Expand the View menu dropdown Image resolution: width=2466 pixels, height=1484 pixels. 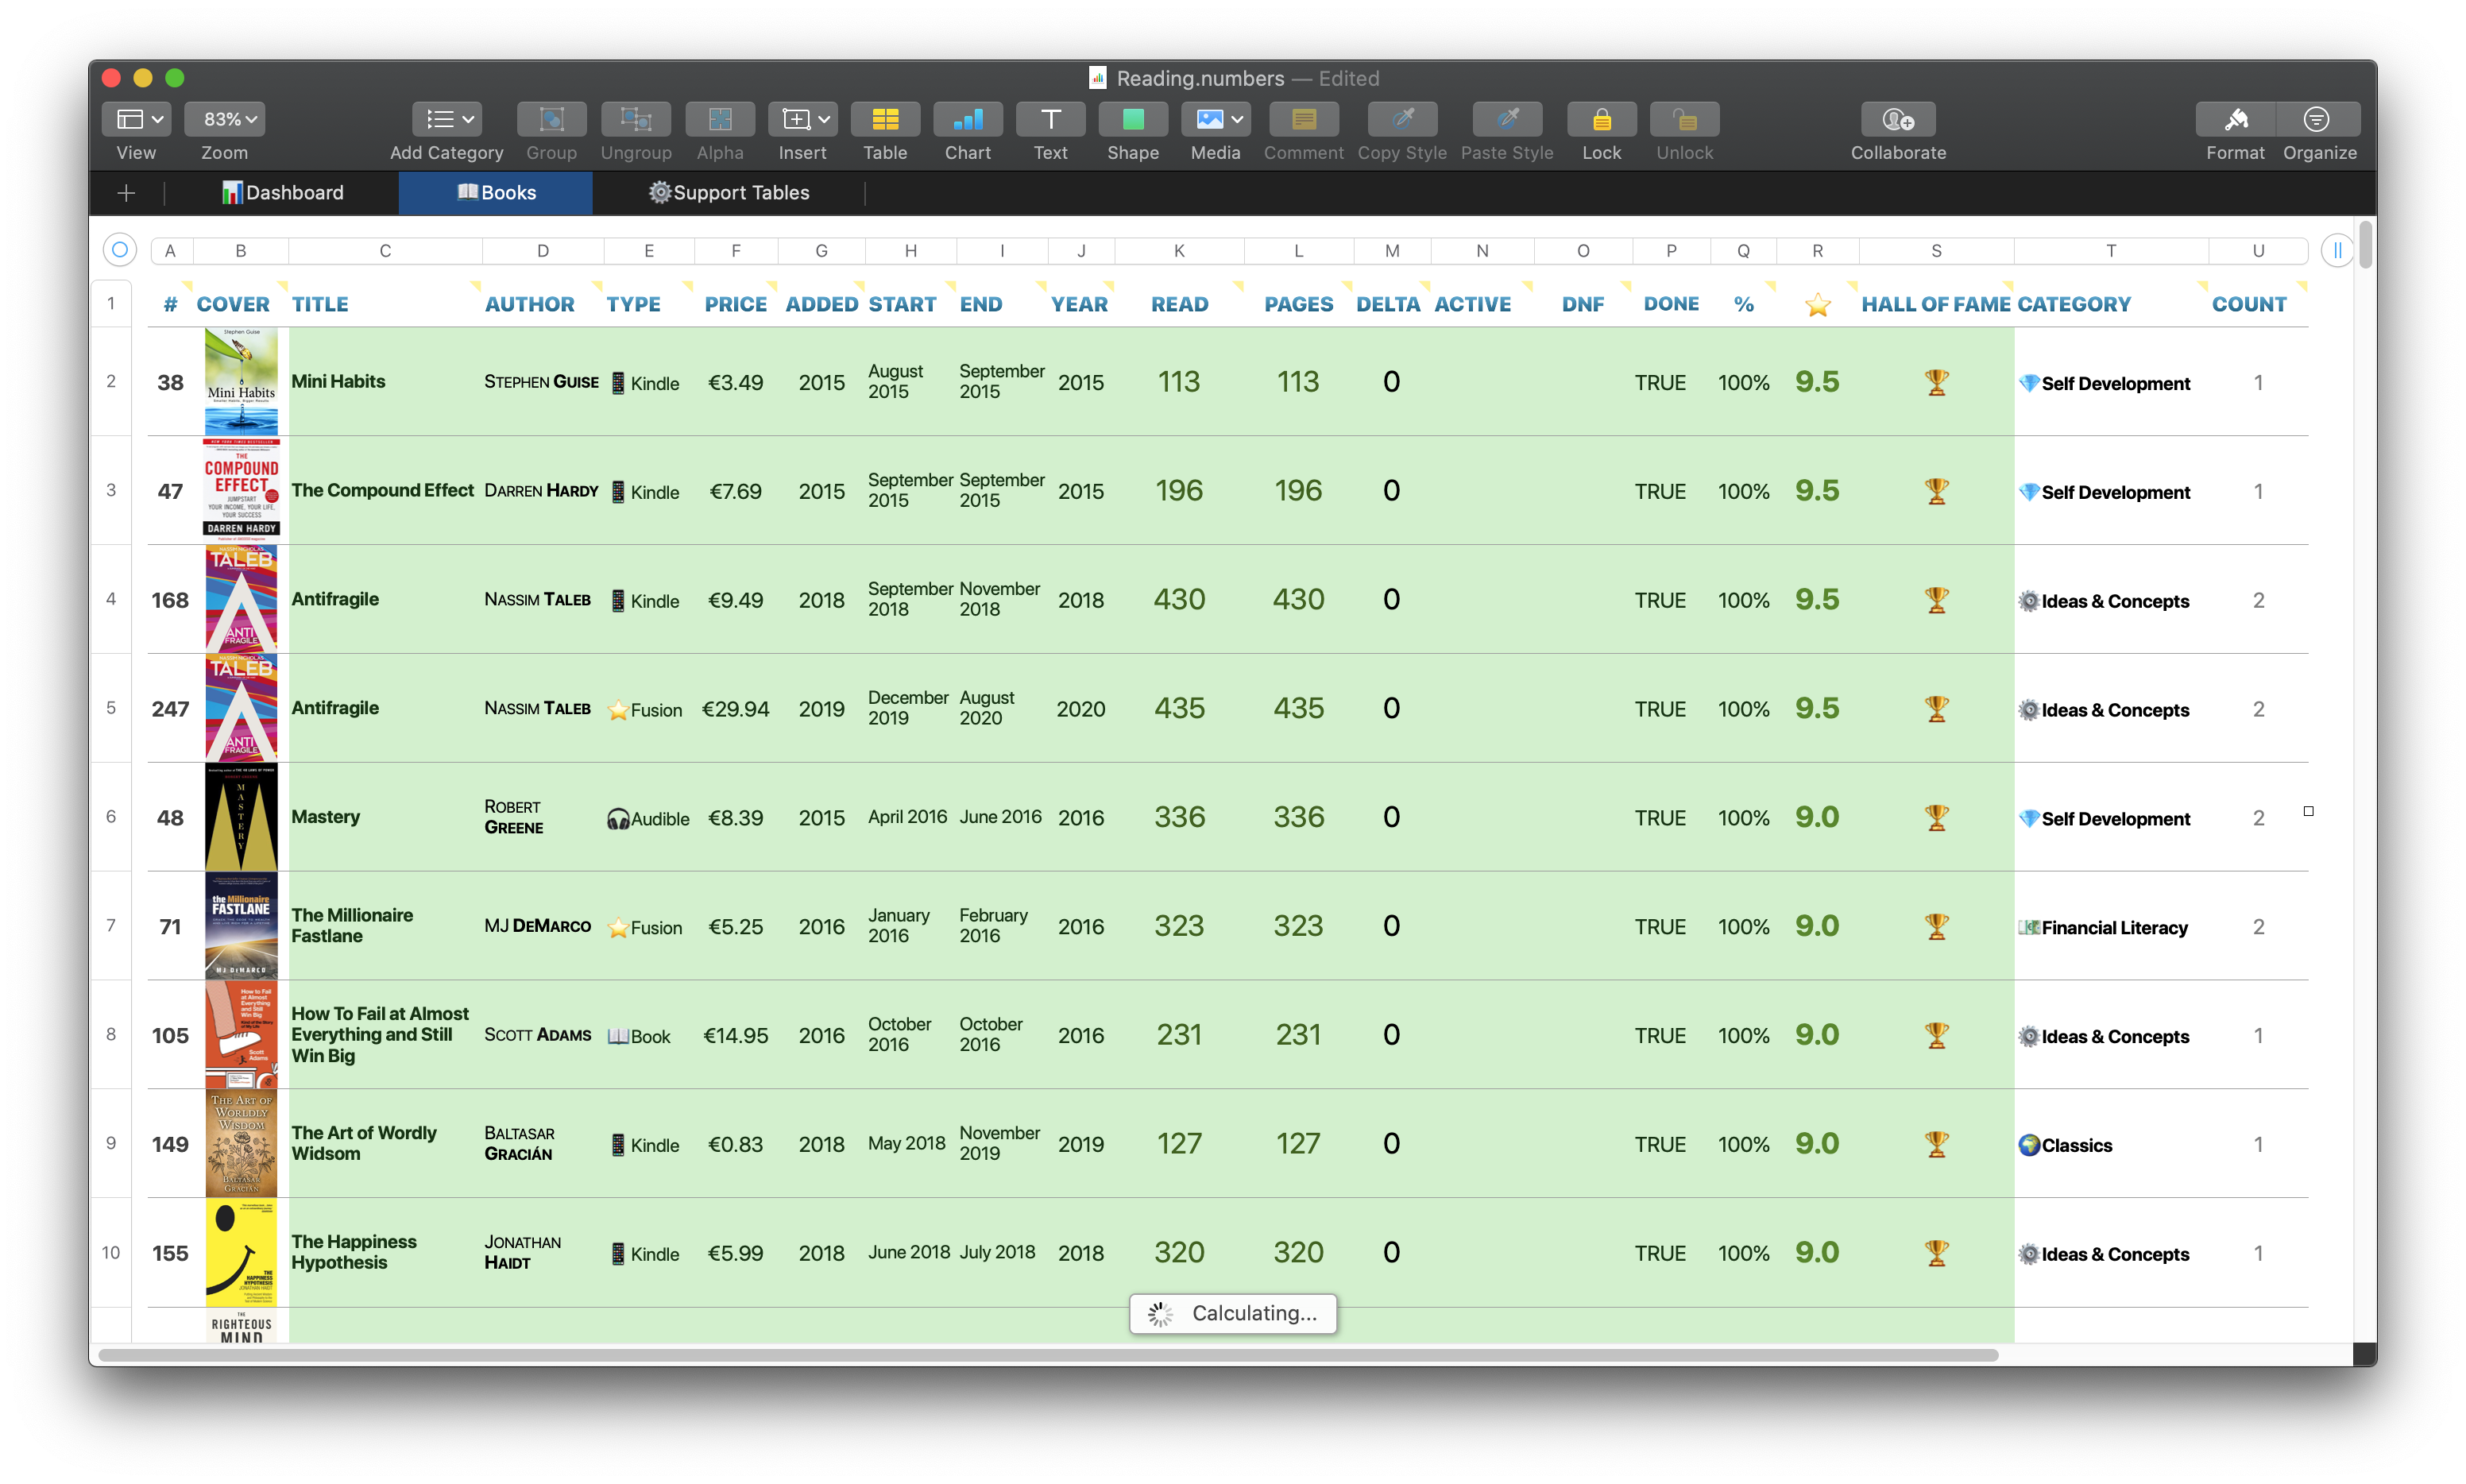[136, 120]
